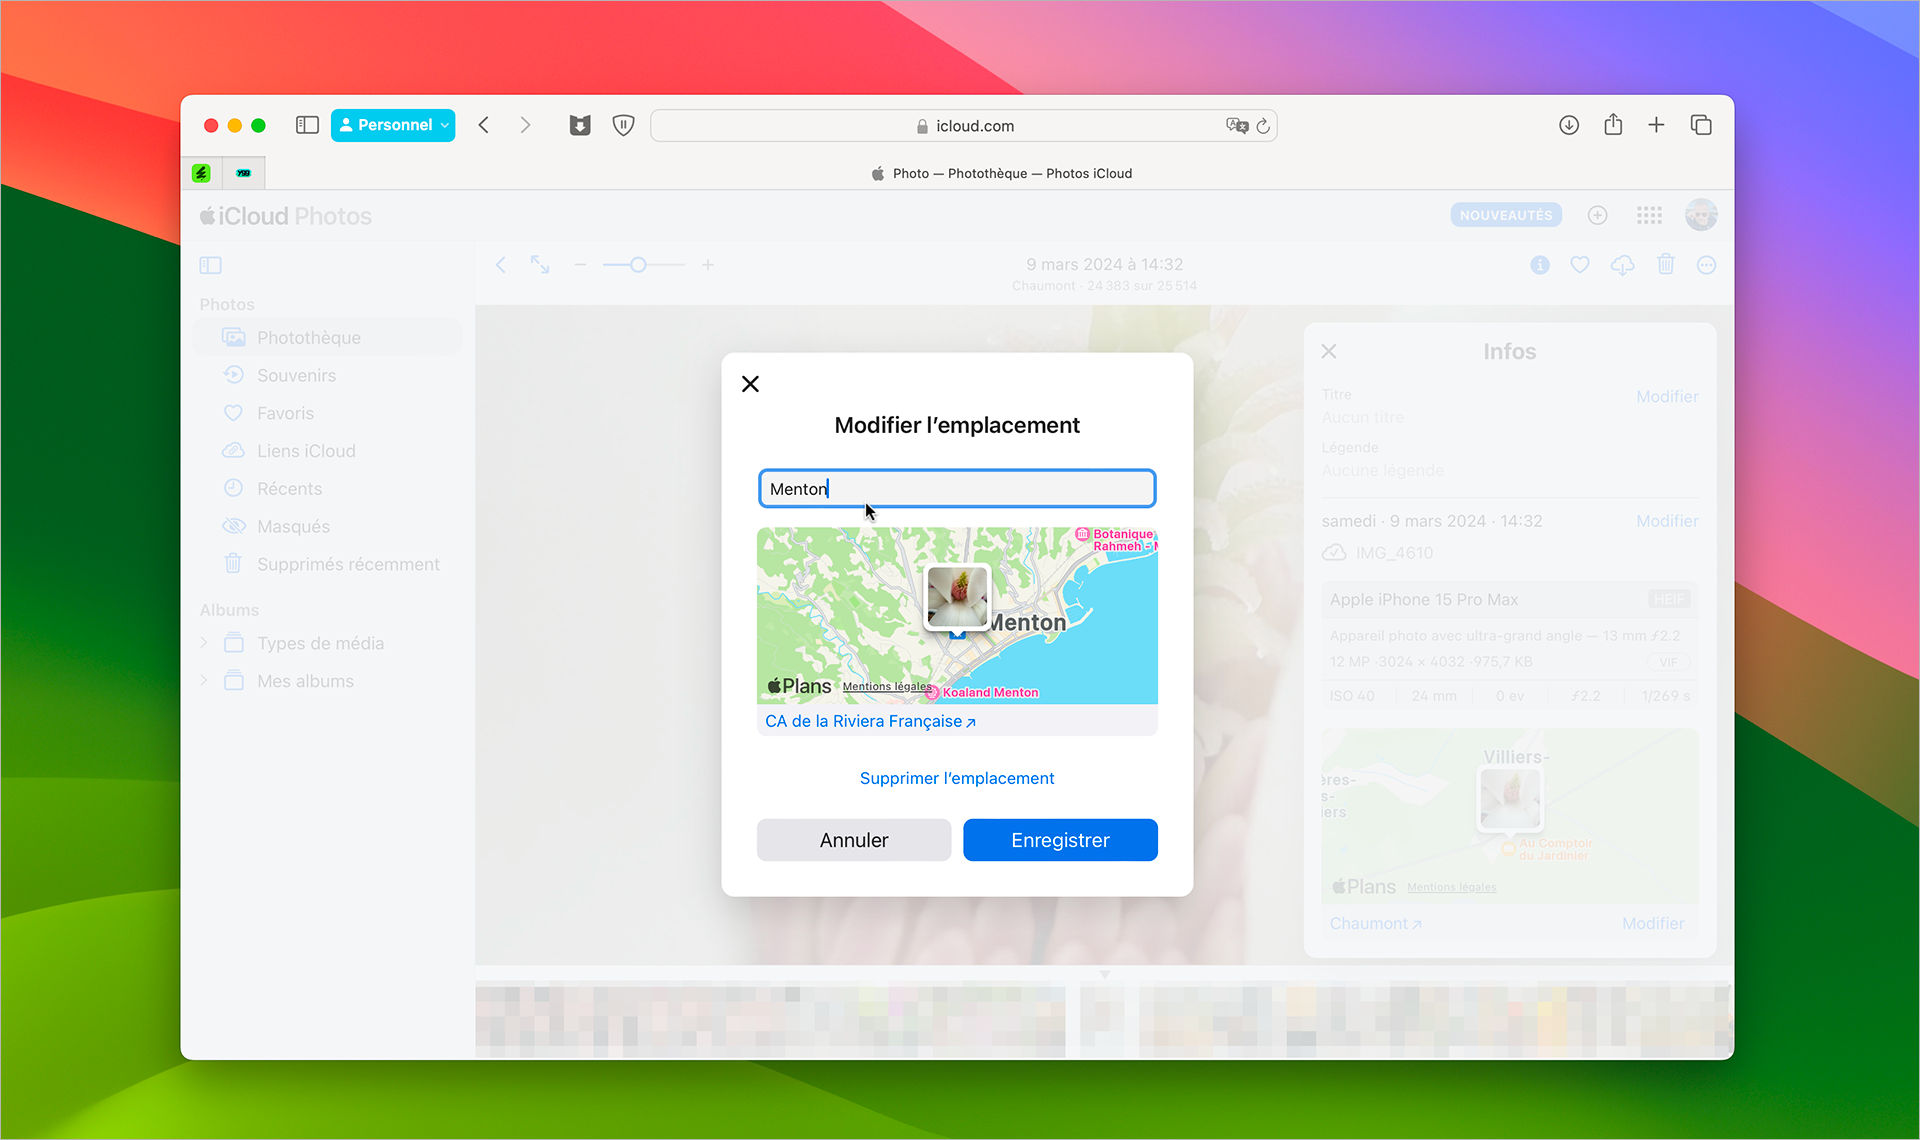Click Enregistrer to save location
Image resolution: width=1920 pixels, height=1140 pixels.
coord(1060,839)
